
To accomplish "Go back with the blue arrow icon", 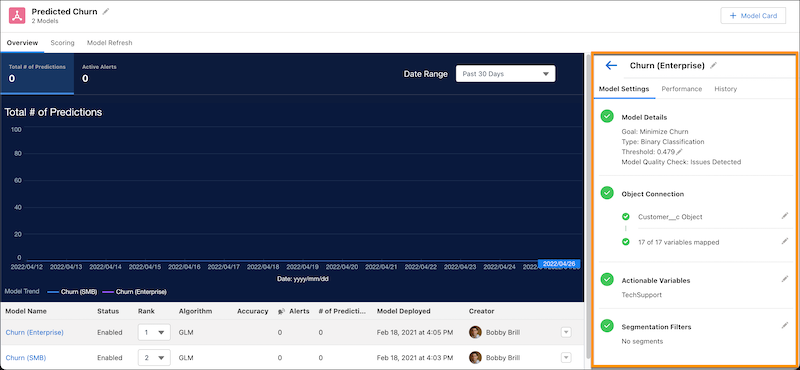I will (611, 65).
